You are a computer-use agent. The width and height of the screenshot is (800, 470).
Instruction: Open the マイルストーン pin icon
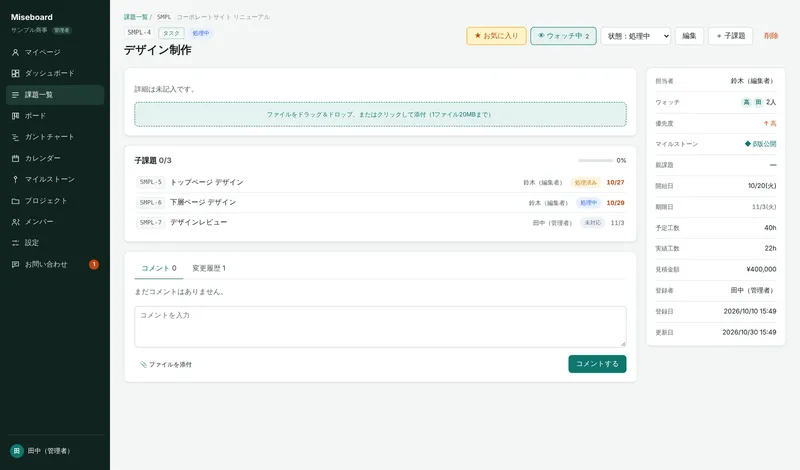[15, 179]
